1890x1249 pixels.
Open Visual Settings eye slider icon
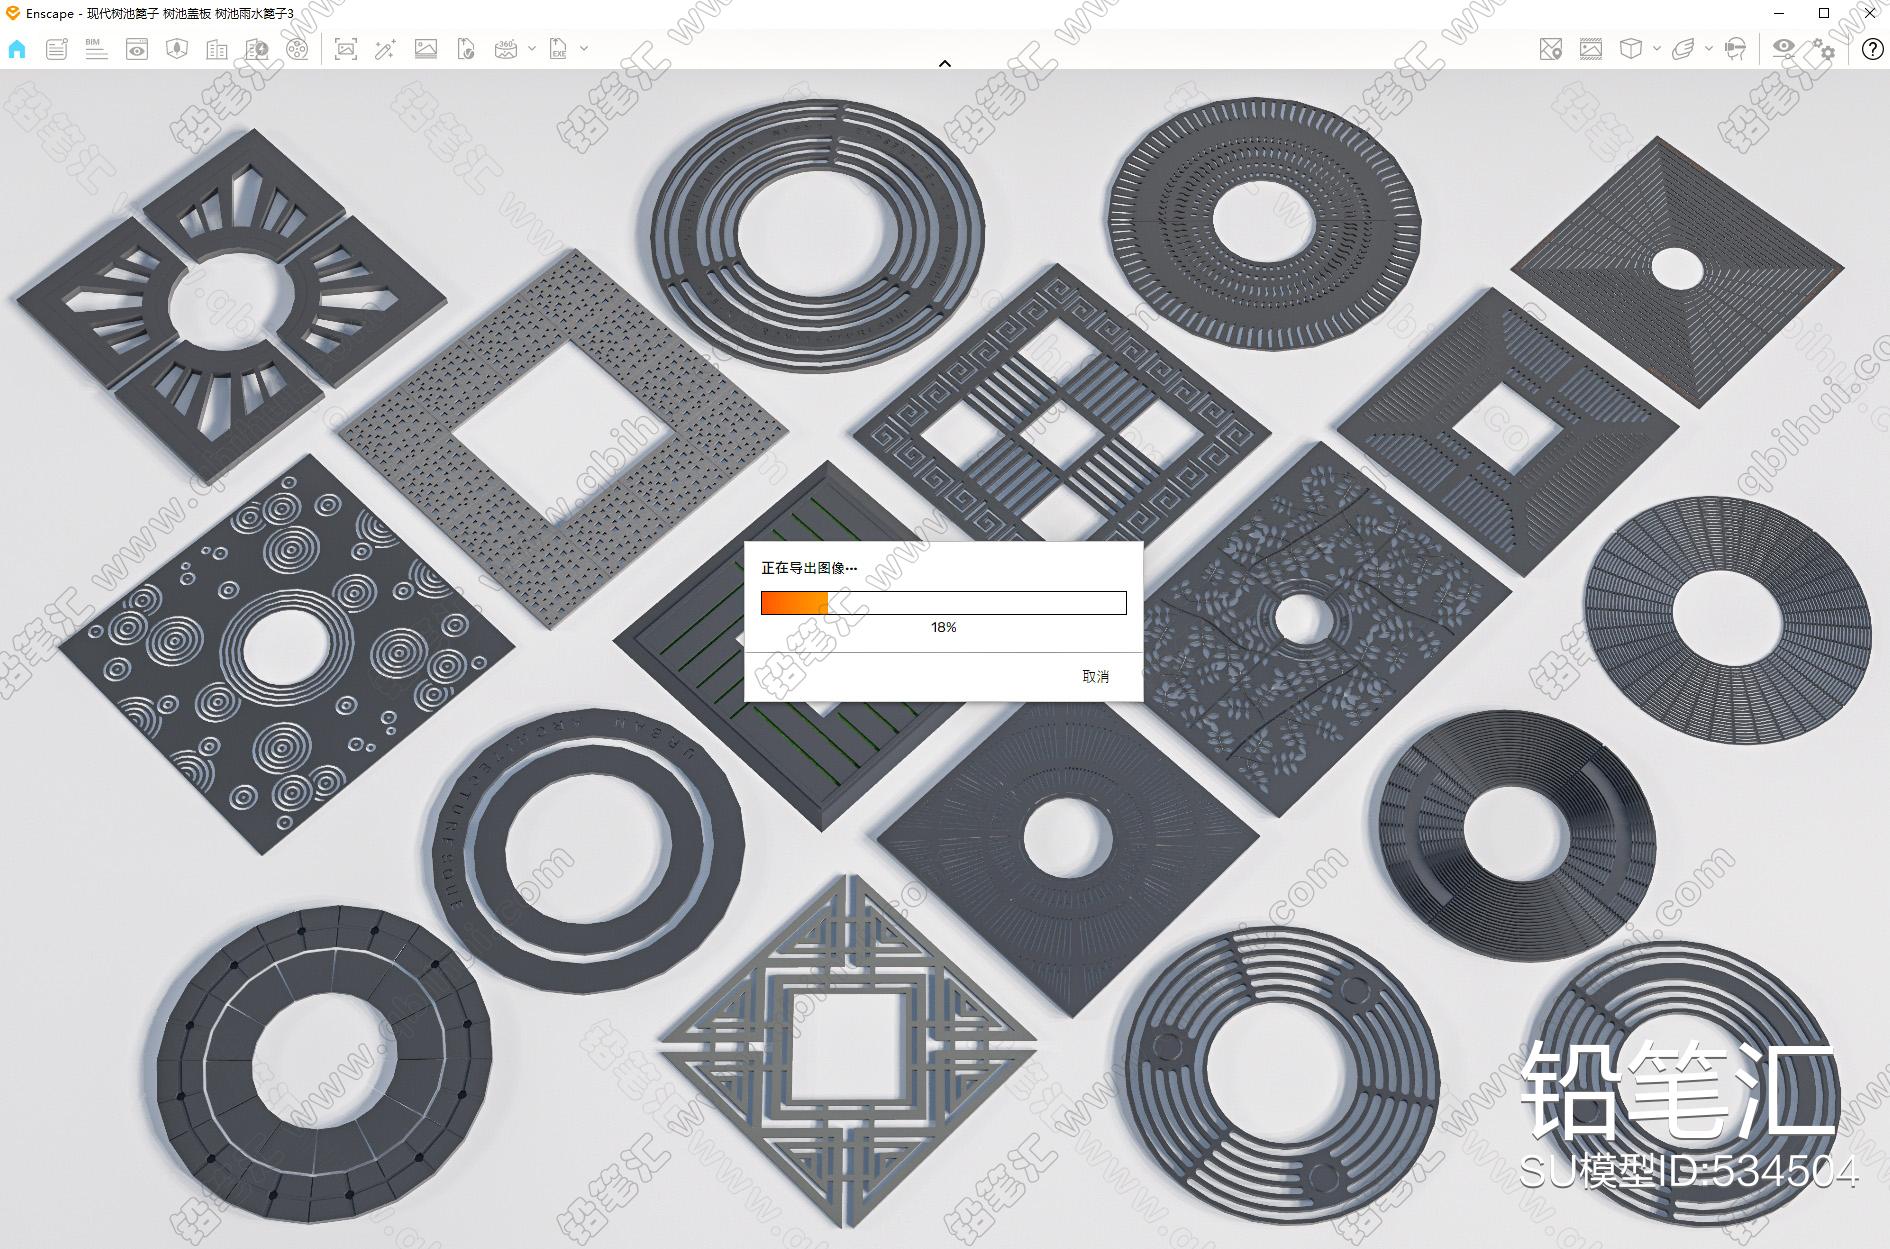(x=1784, y=49)
